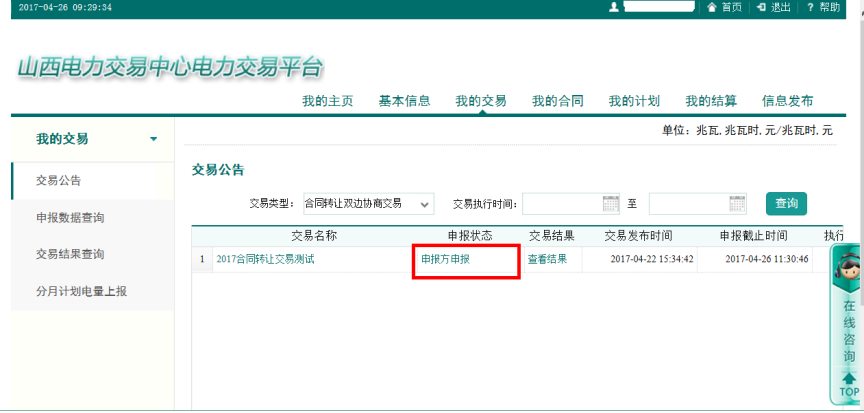Image resolution: width=864 pixels, height=413 pixels.
Task: Open the 2017合同转让交易测试 transaction link
Action: pos(265,259)
